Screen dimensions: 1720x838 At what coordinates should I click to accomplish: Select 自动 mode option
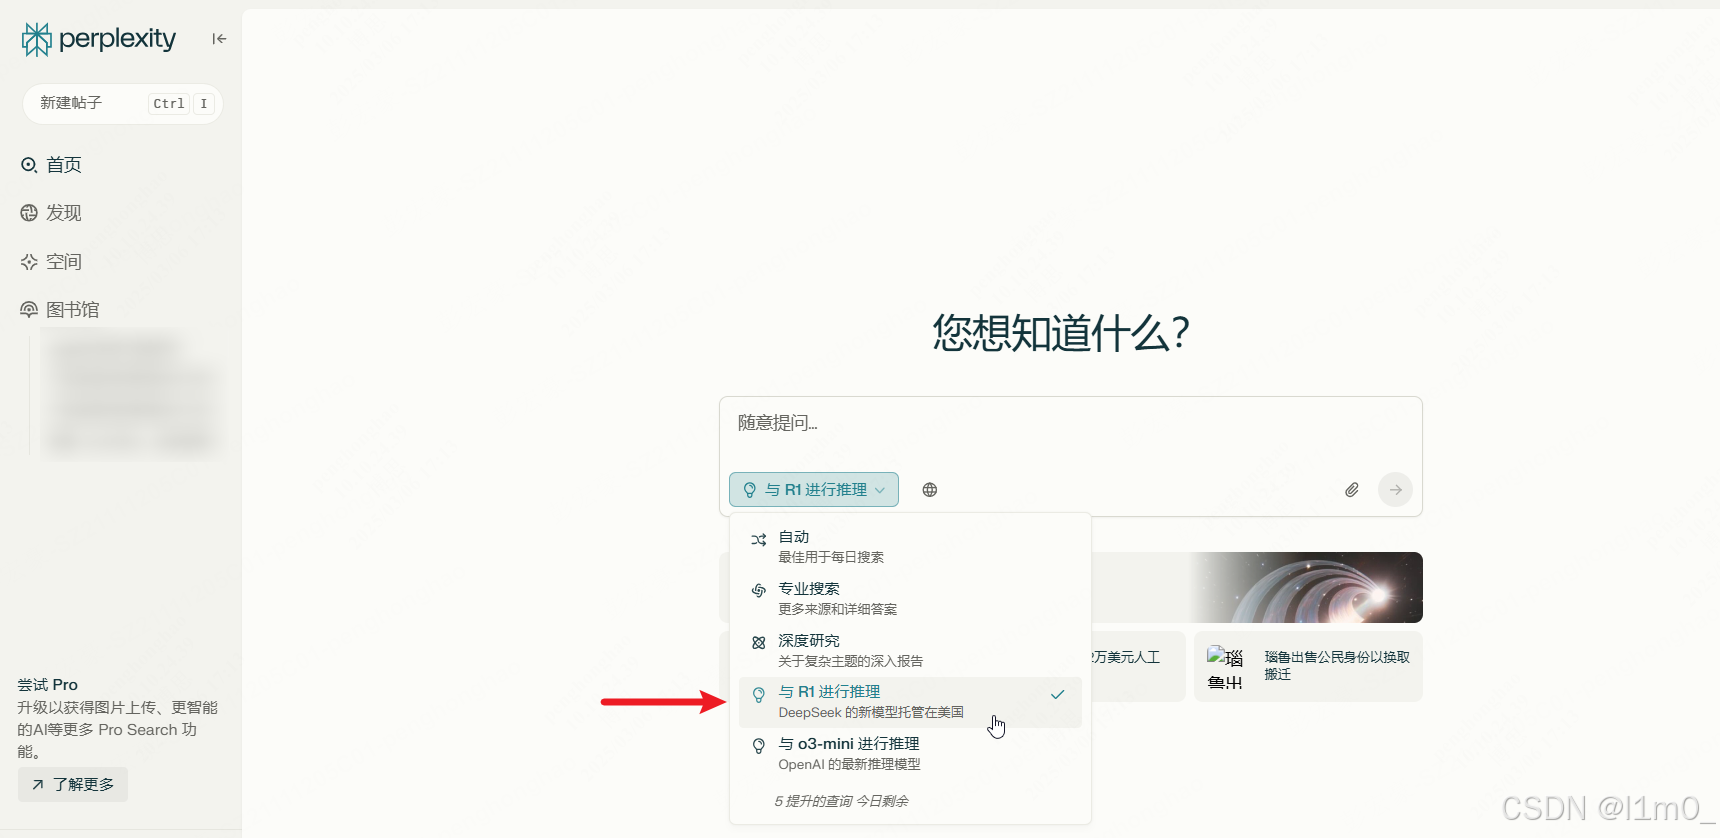point(910,546)
